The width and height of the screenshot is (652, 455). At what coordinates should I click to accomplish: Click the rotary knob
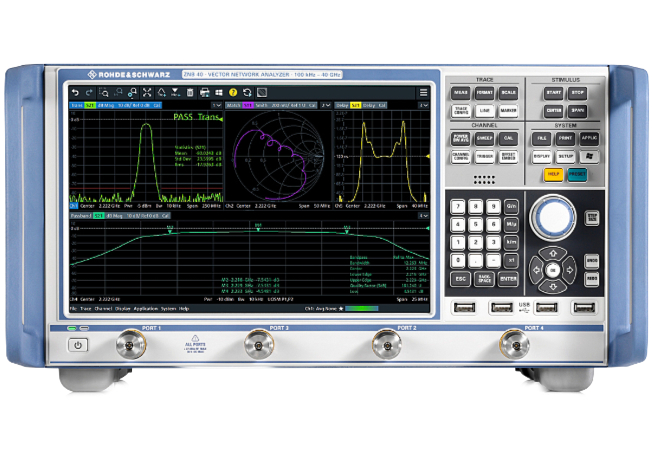click(x=553, y=217)
